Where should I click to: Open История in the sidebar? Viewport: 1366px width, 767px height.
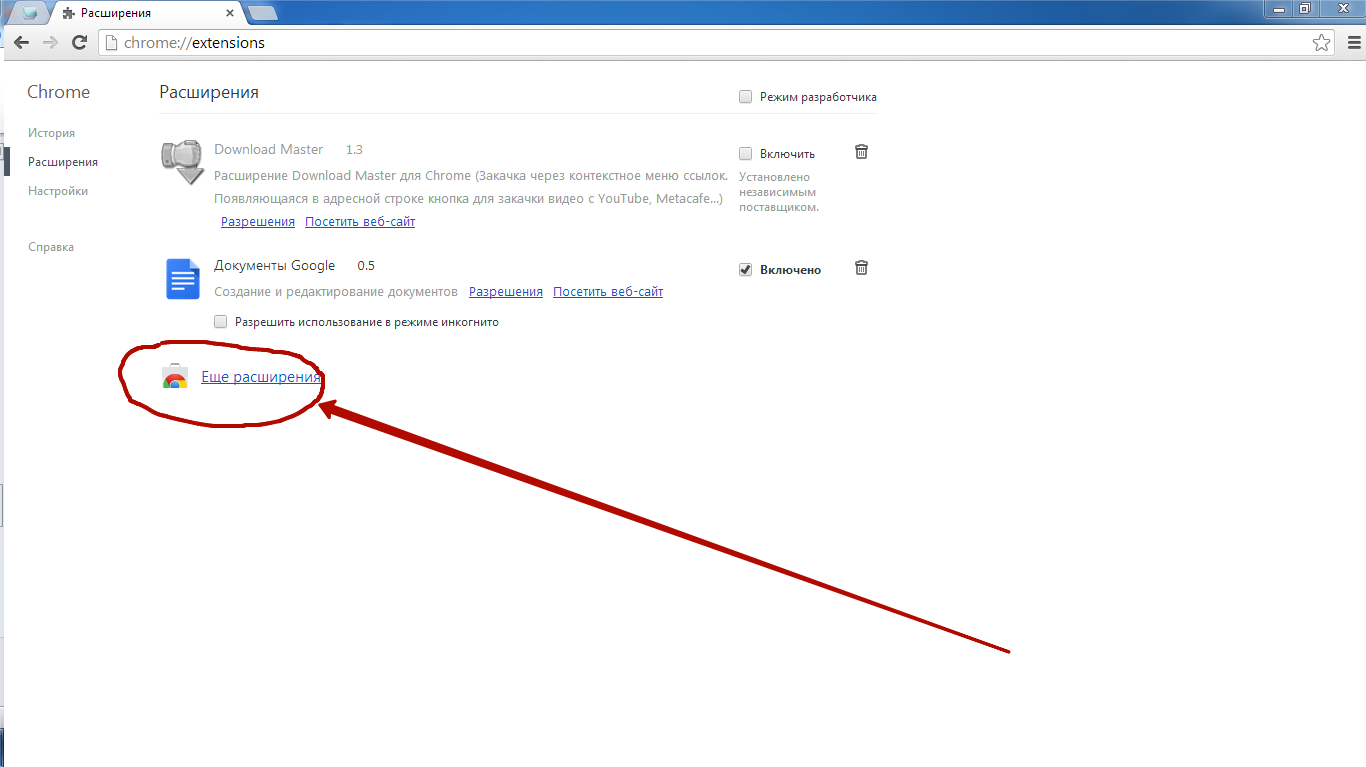[x=51, y=133]
